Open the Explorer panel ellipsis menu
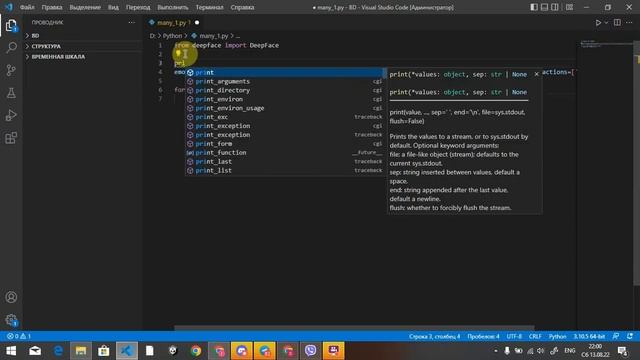Screen dimensions: 640x360 click(131, 22)
